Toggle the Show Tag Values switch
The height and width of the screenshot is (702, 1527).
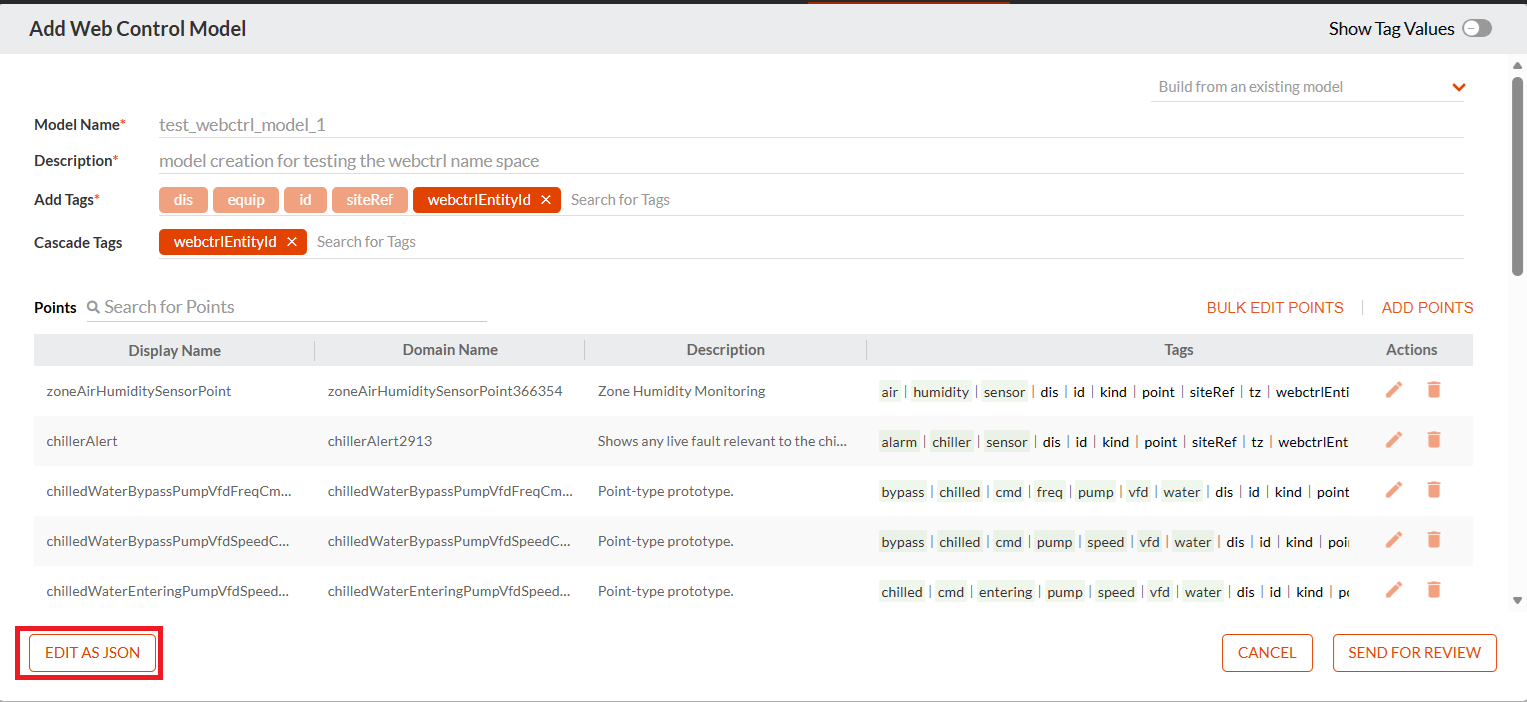[x=1477, y=29]
